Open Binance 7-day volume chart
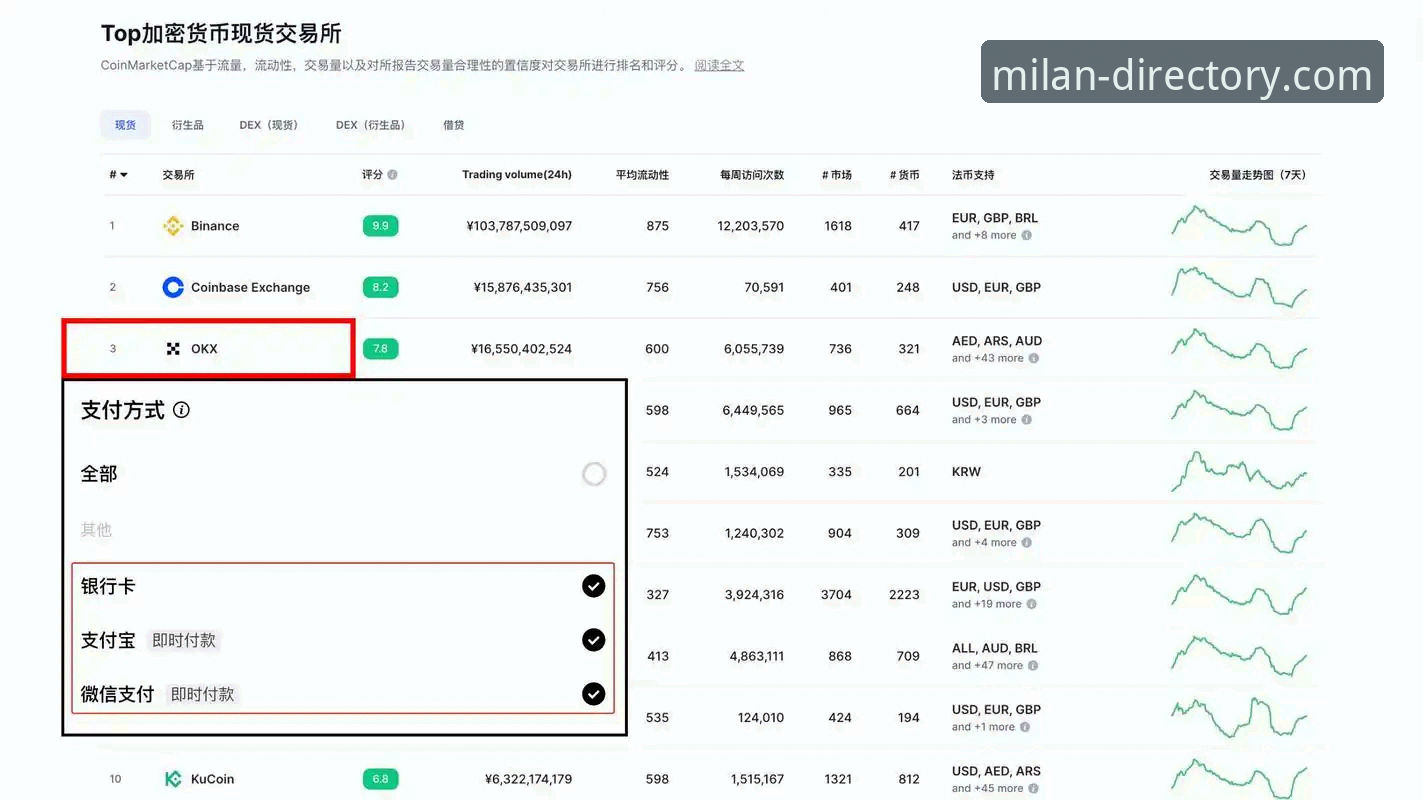 (x=1239, y=226)
